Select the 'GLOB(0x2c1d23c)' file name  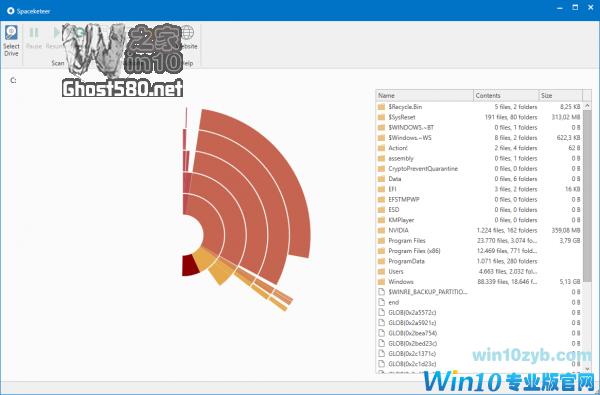click(x=412, y=364)
